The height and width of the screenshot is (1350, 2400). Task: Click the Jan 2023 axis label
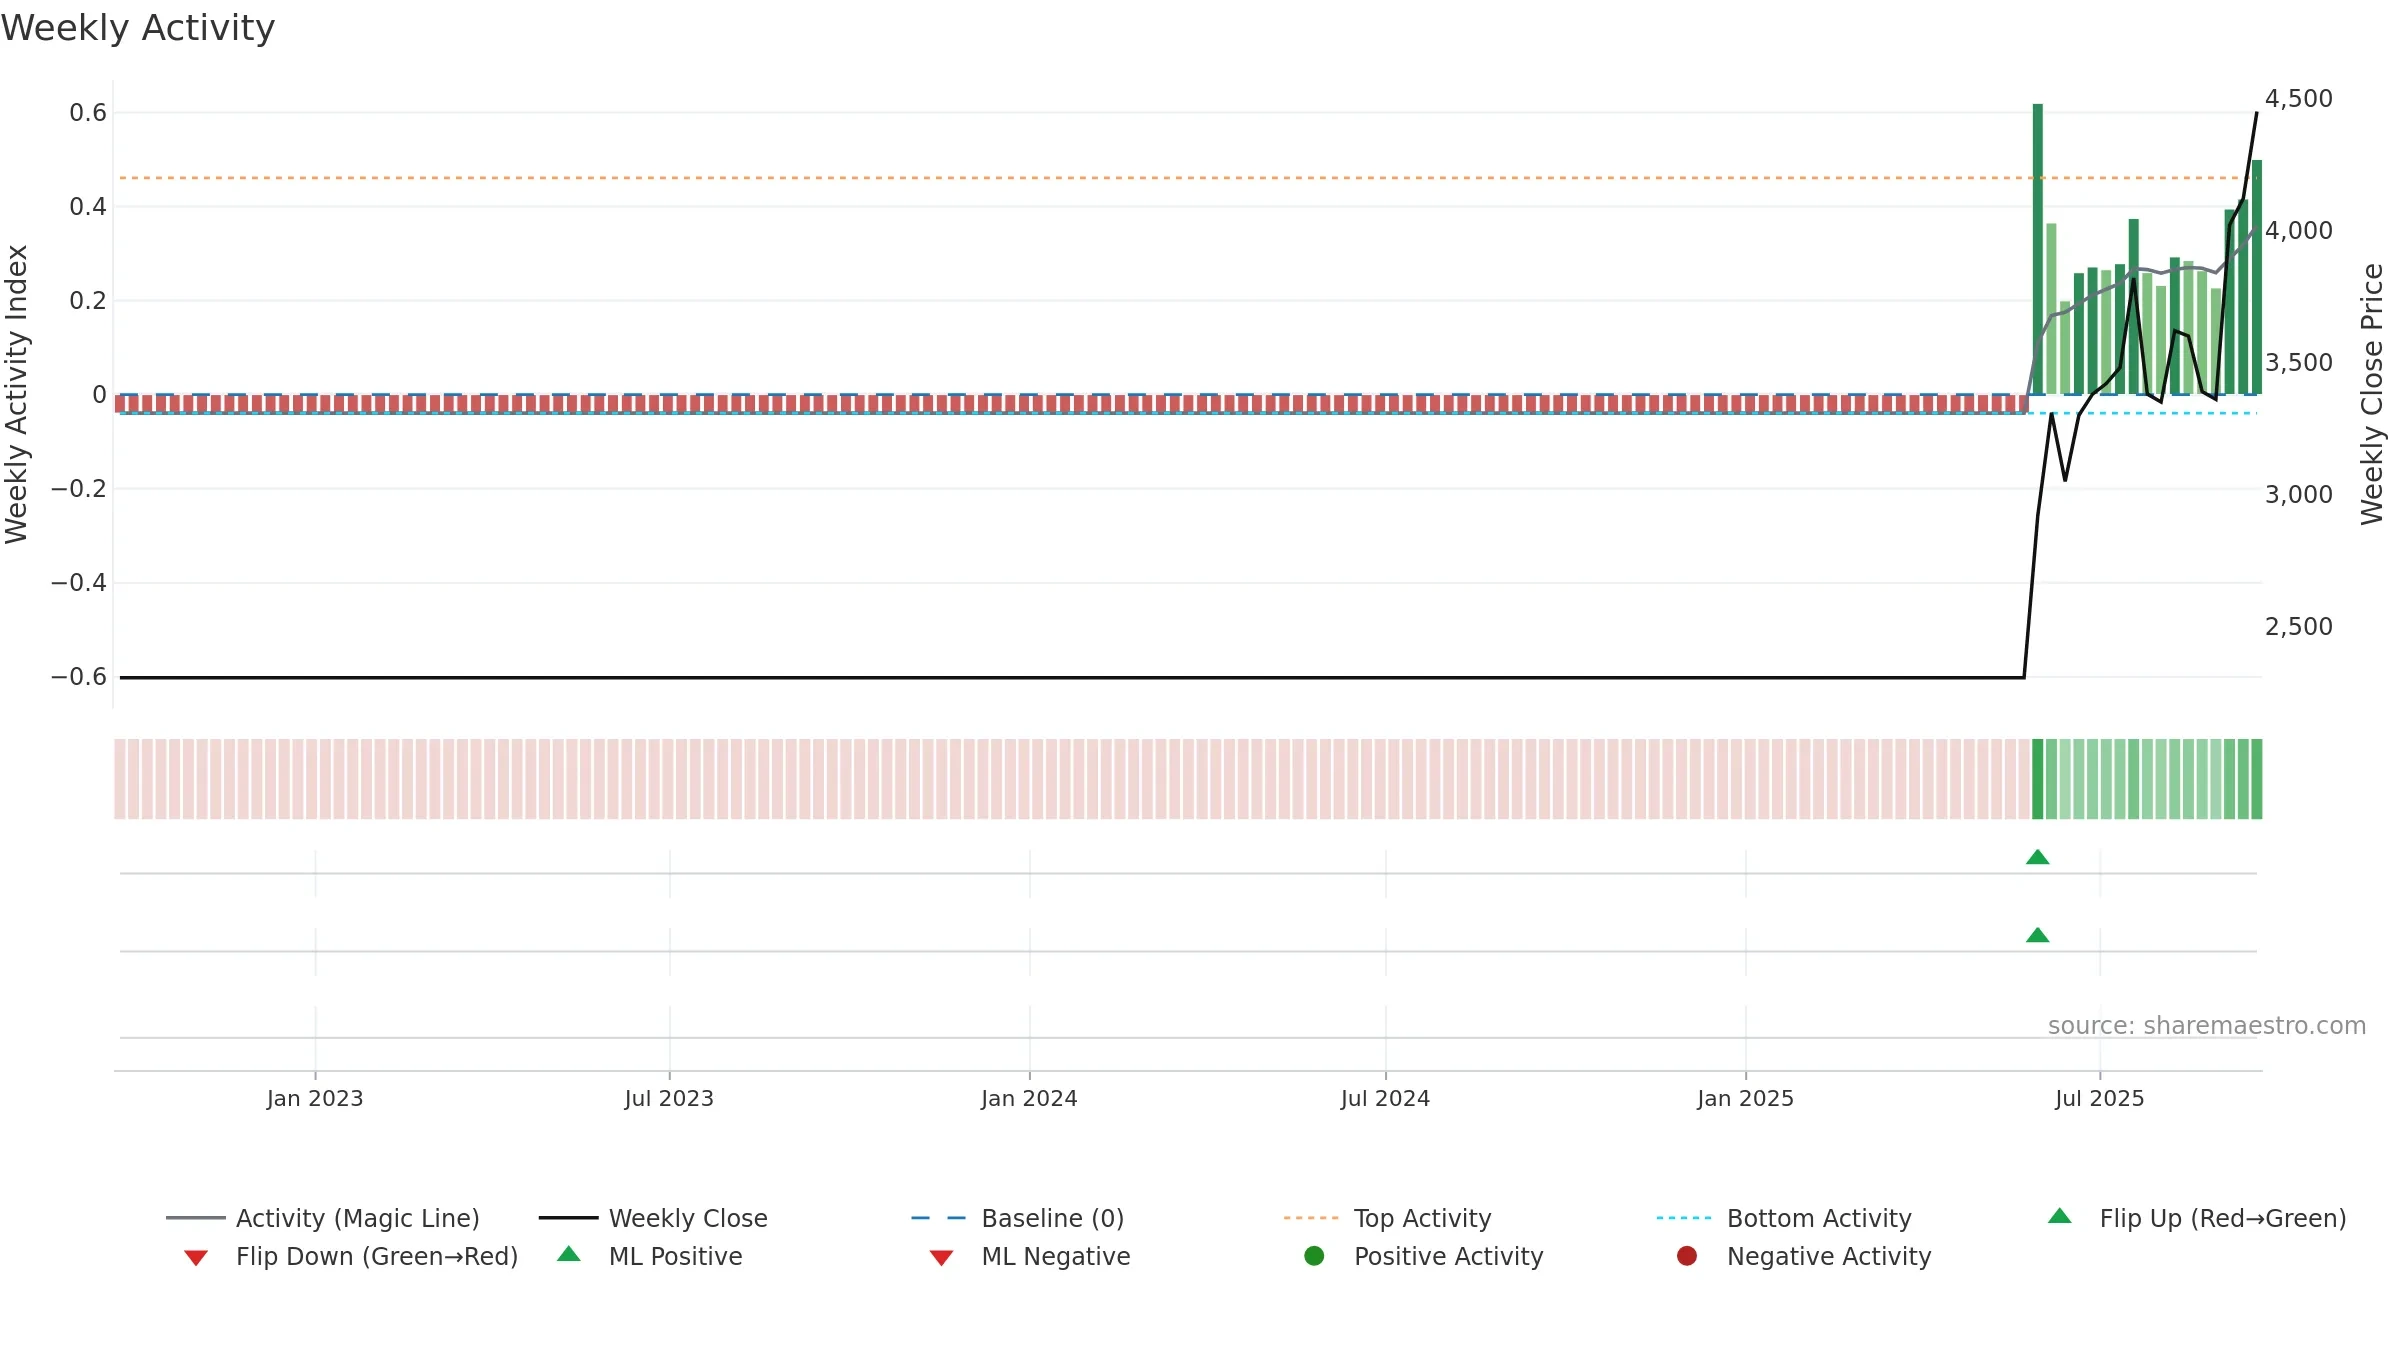click(x=315, y=1098)
